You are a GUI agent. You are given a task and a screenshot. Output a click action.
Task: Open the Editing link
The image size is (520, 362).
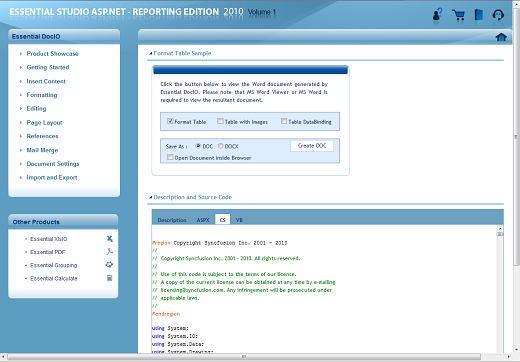(x=36, y=109)
